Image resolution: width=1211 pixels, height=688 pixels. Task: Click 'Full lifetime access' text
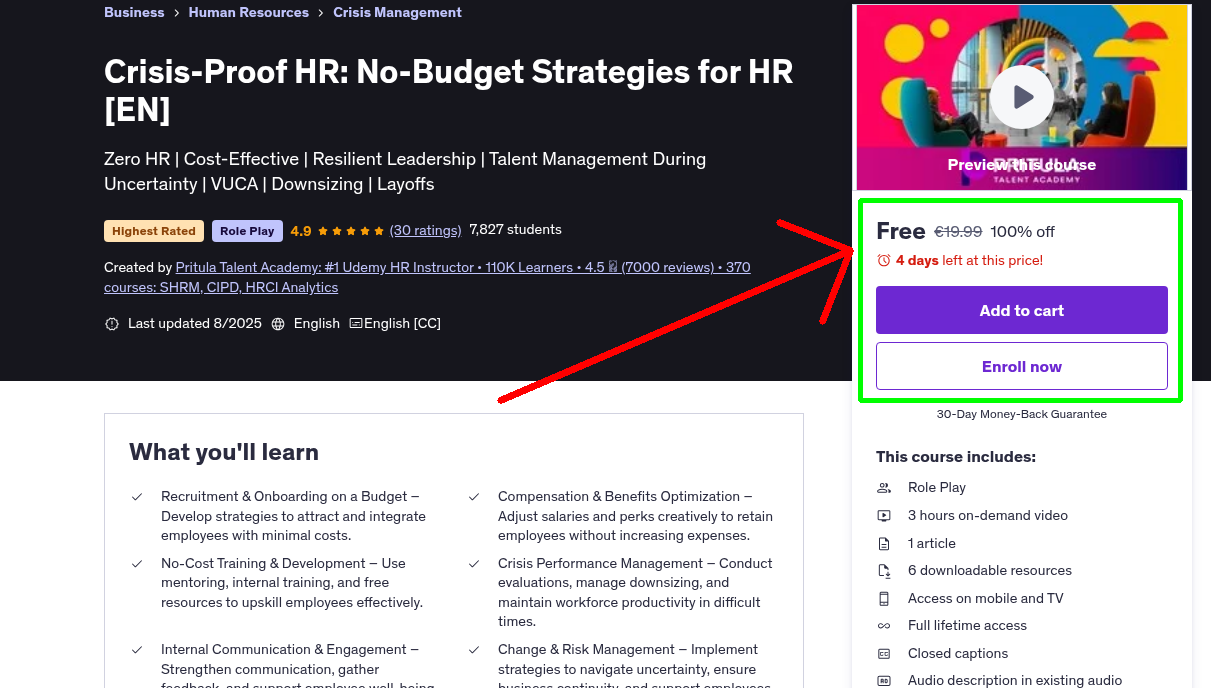967,626
